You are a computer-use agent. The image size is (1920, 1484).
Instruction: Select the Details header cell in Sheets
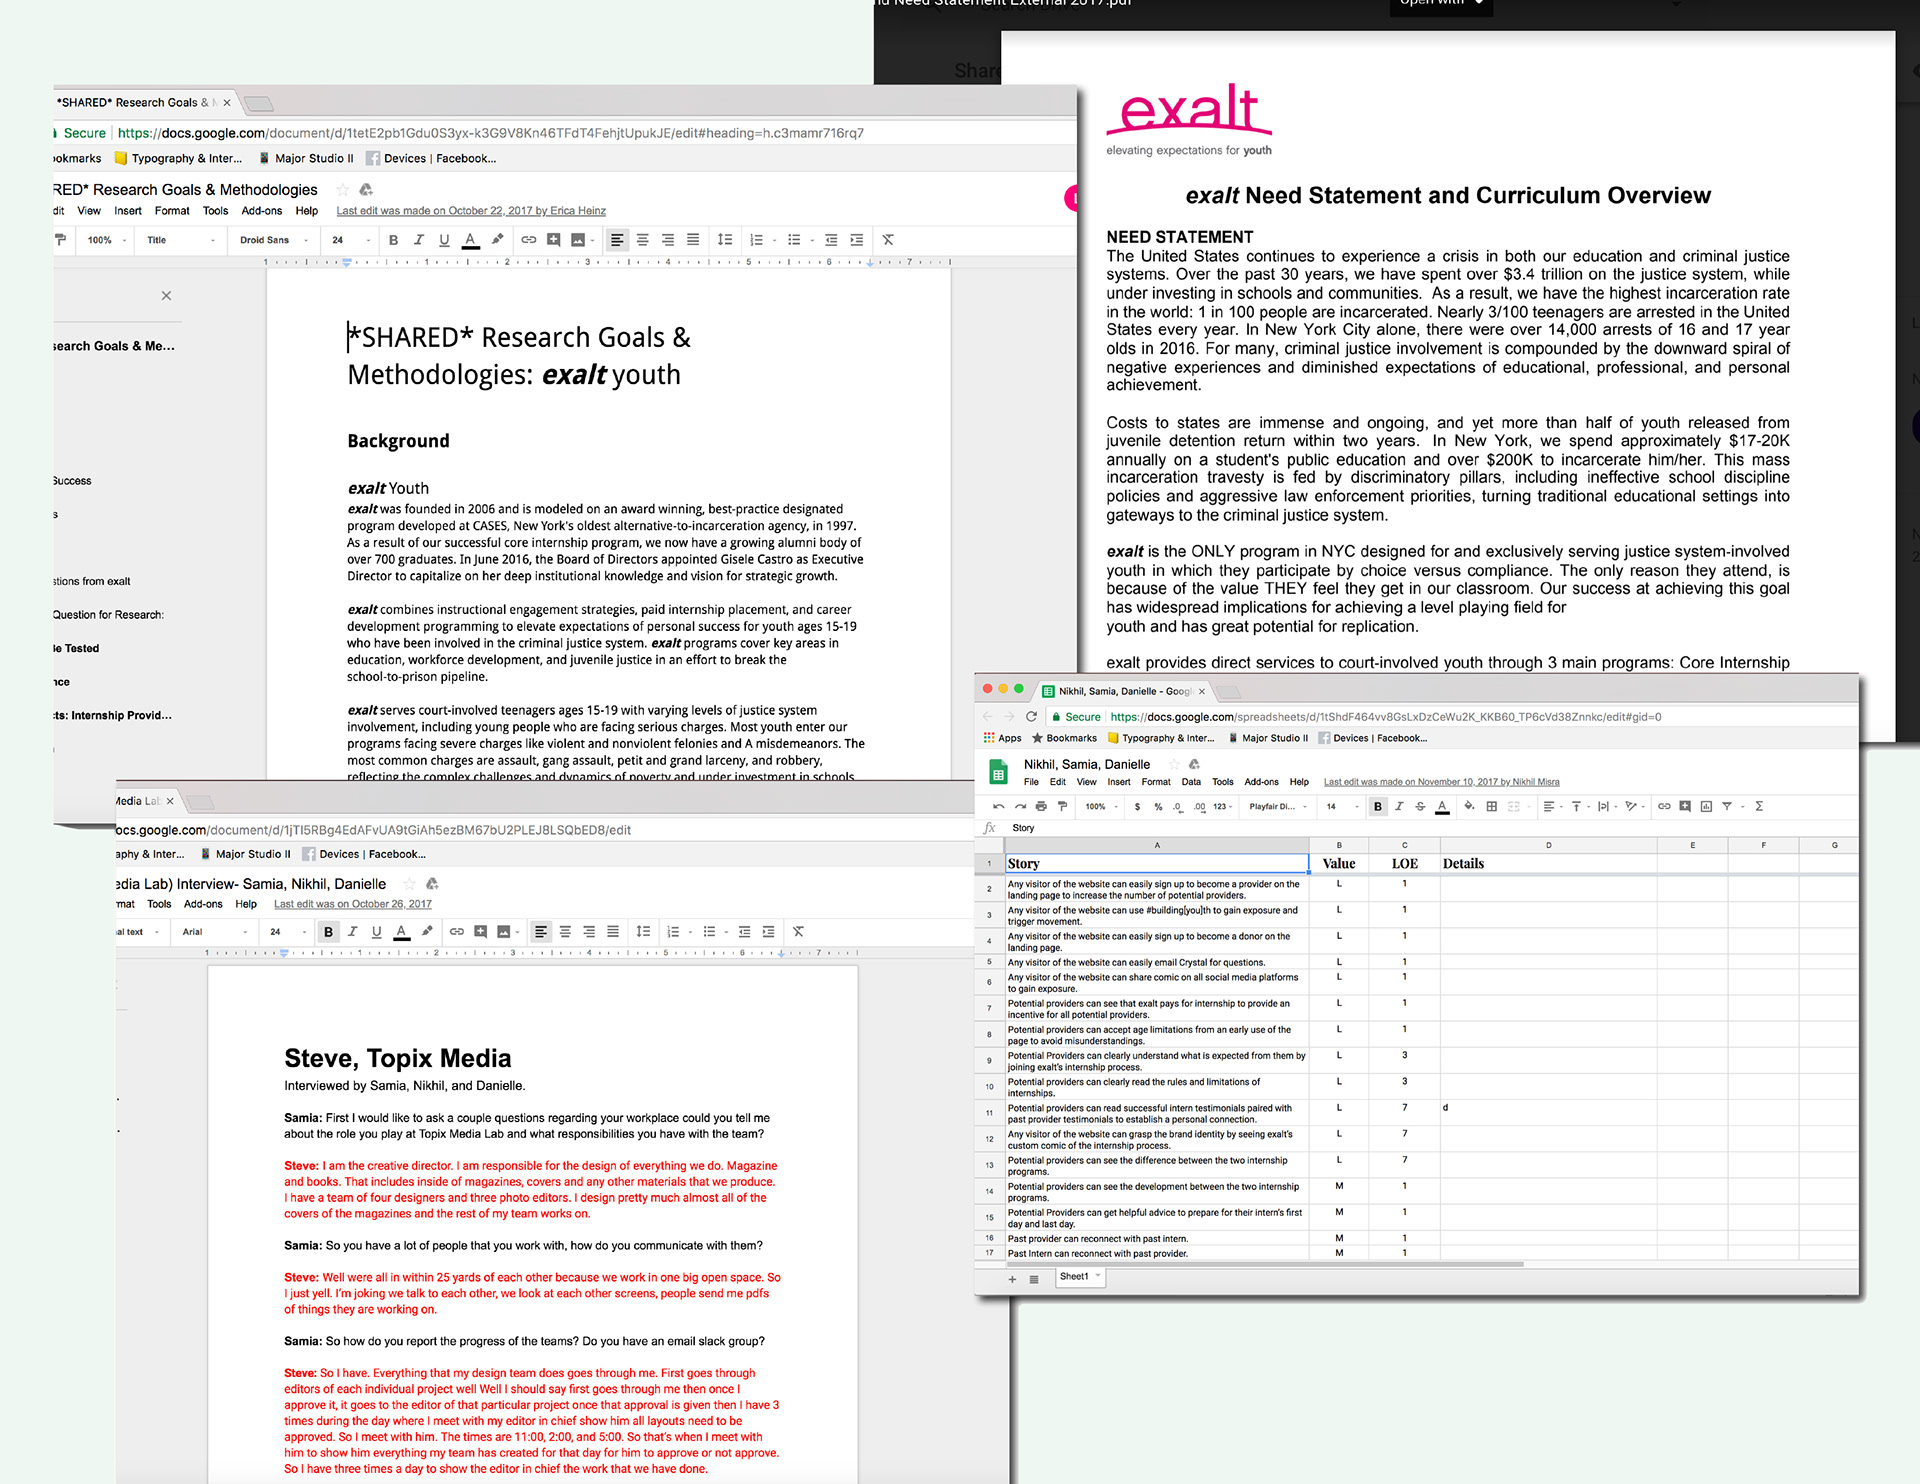(x=1548, y=864)
